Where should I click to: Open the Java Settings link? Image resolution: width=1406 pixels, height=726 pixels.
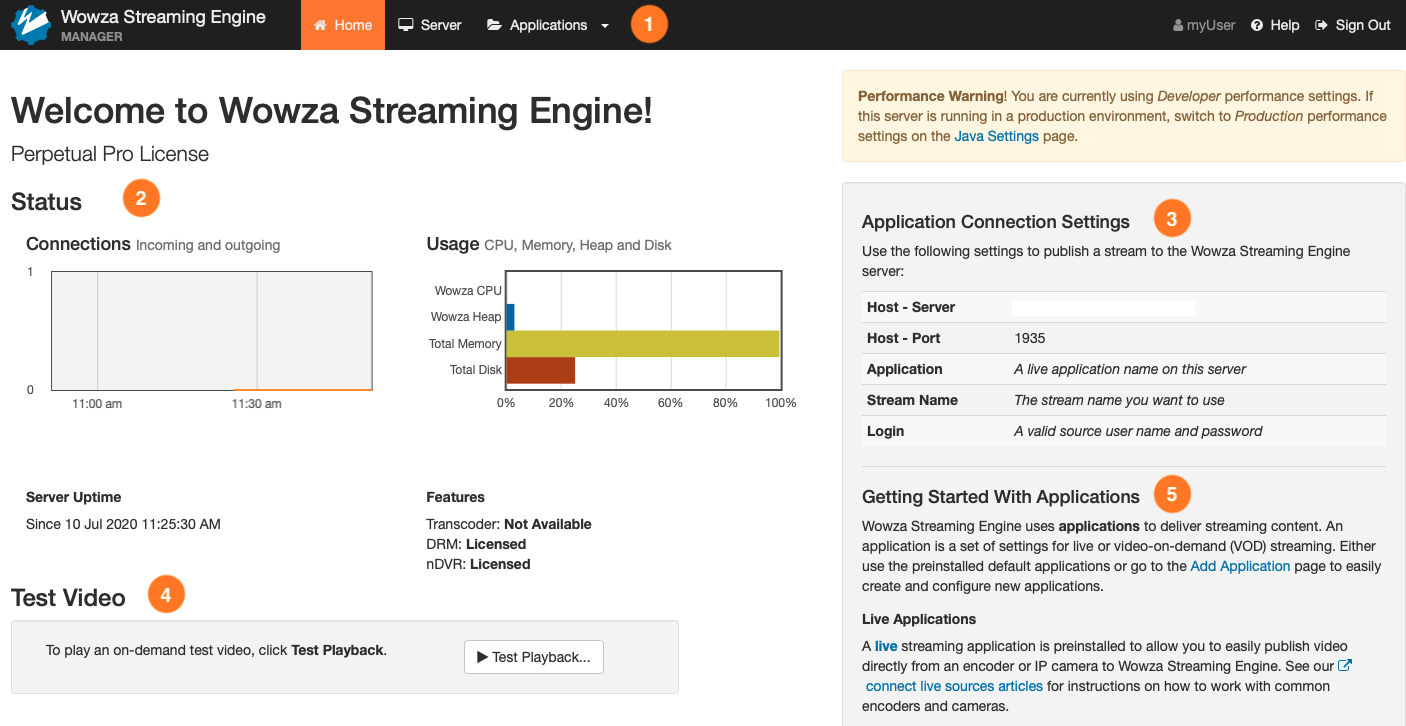(997, 136)
